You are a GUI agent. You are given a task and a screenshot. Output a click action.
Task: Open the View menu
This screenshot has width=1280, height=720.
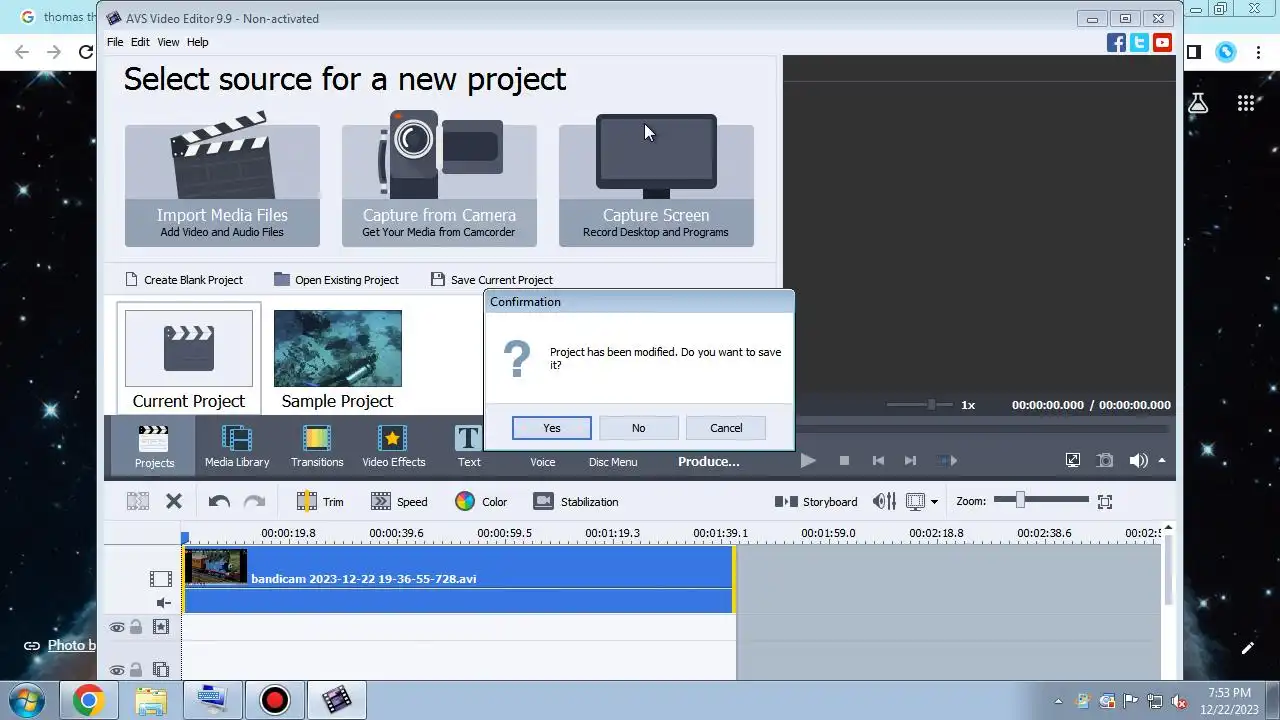(x=168, y=42)
